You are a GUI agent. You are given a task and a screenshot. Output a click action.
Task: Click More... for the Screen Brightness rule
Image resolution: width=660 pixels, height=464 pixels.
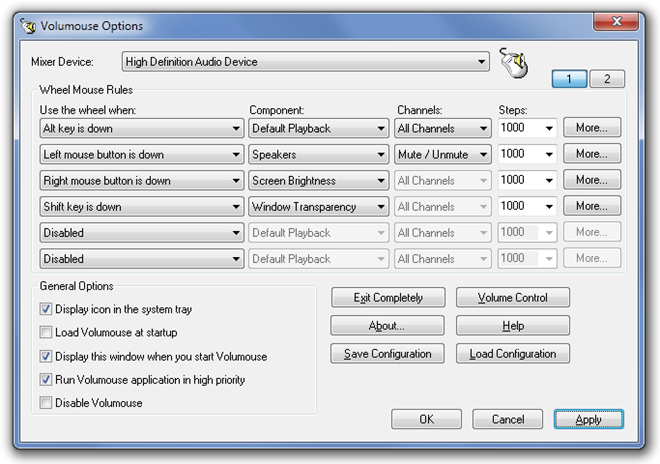coord(592,180)
